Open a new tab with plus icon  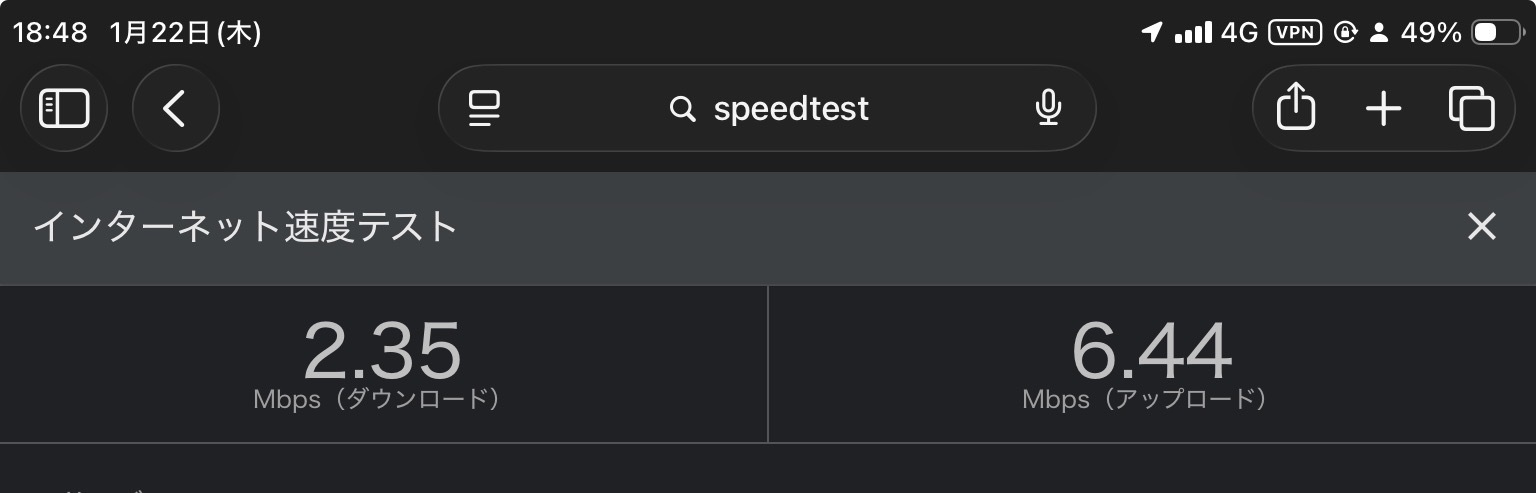click(1383, 108)
